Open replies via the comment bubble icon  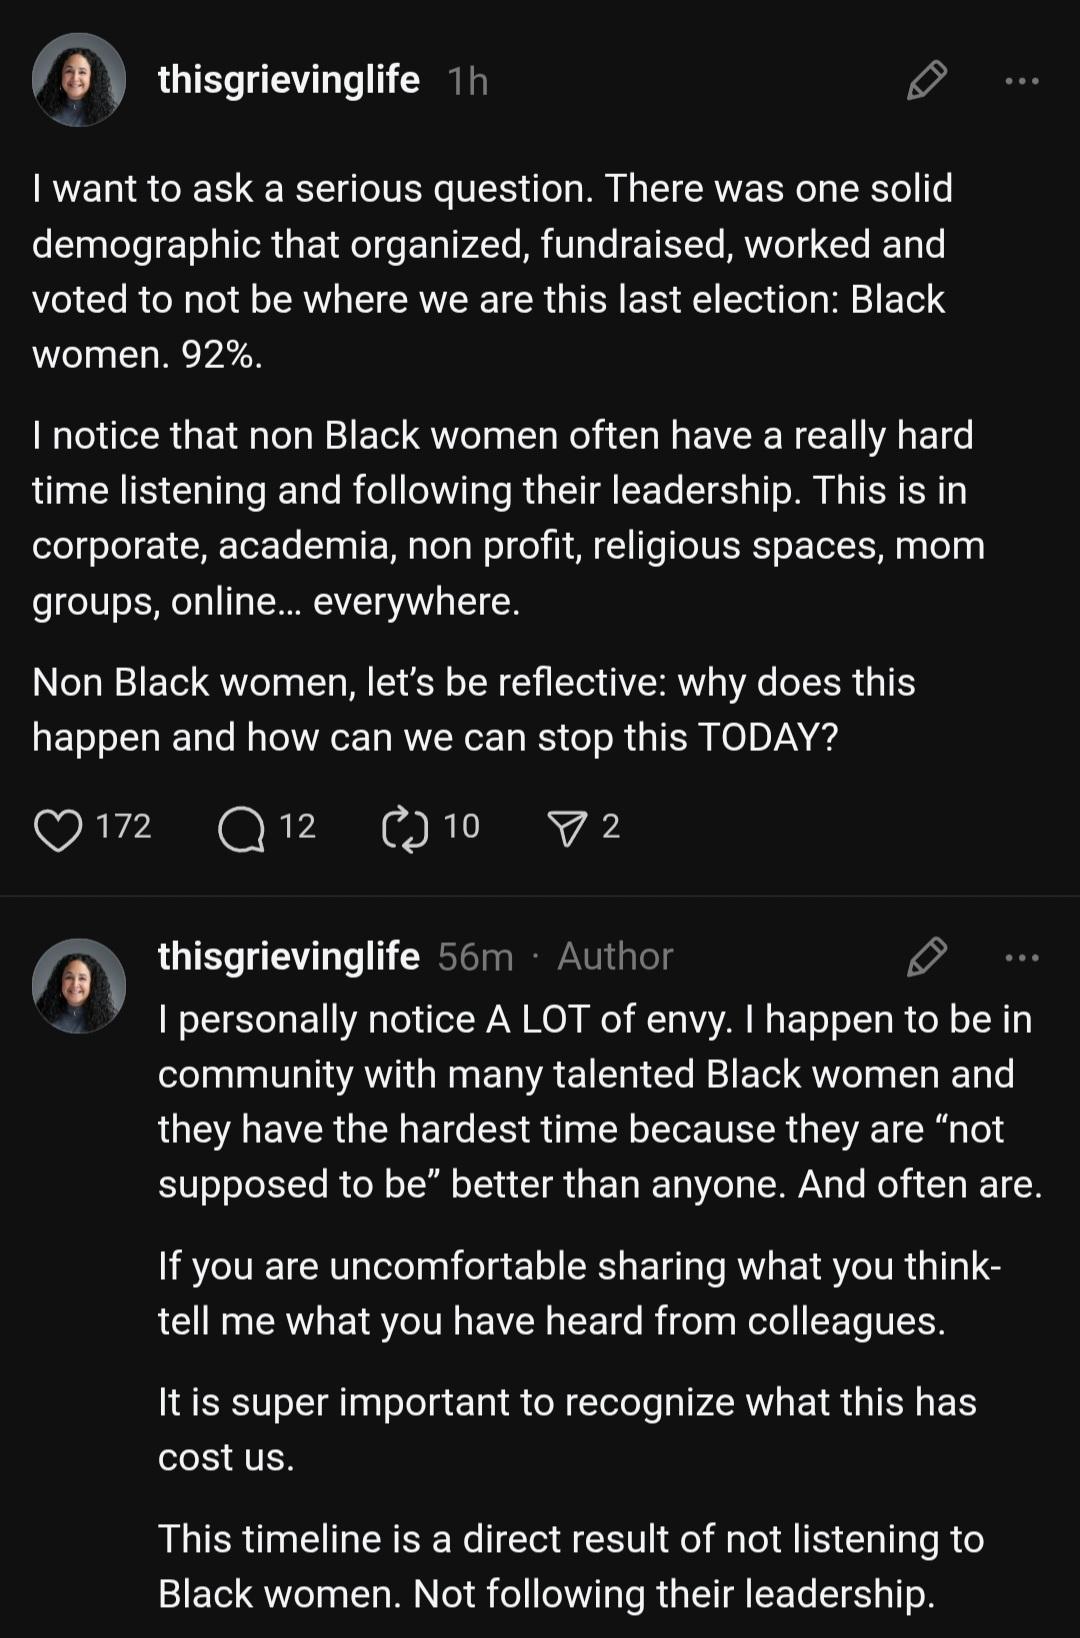(241, 829)
